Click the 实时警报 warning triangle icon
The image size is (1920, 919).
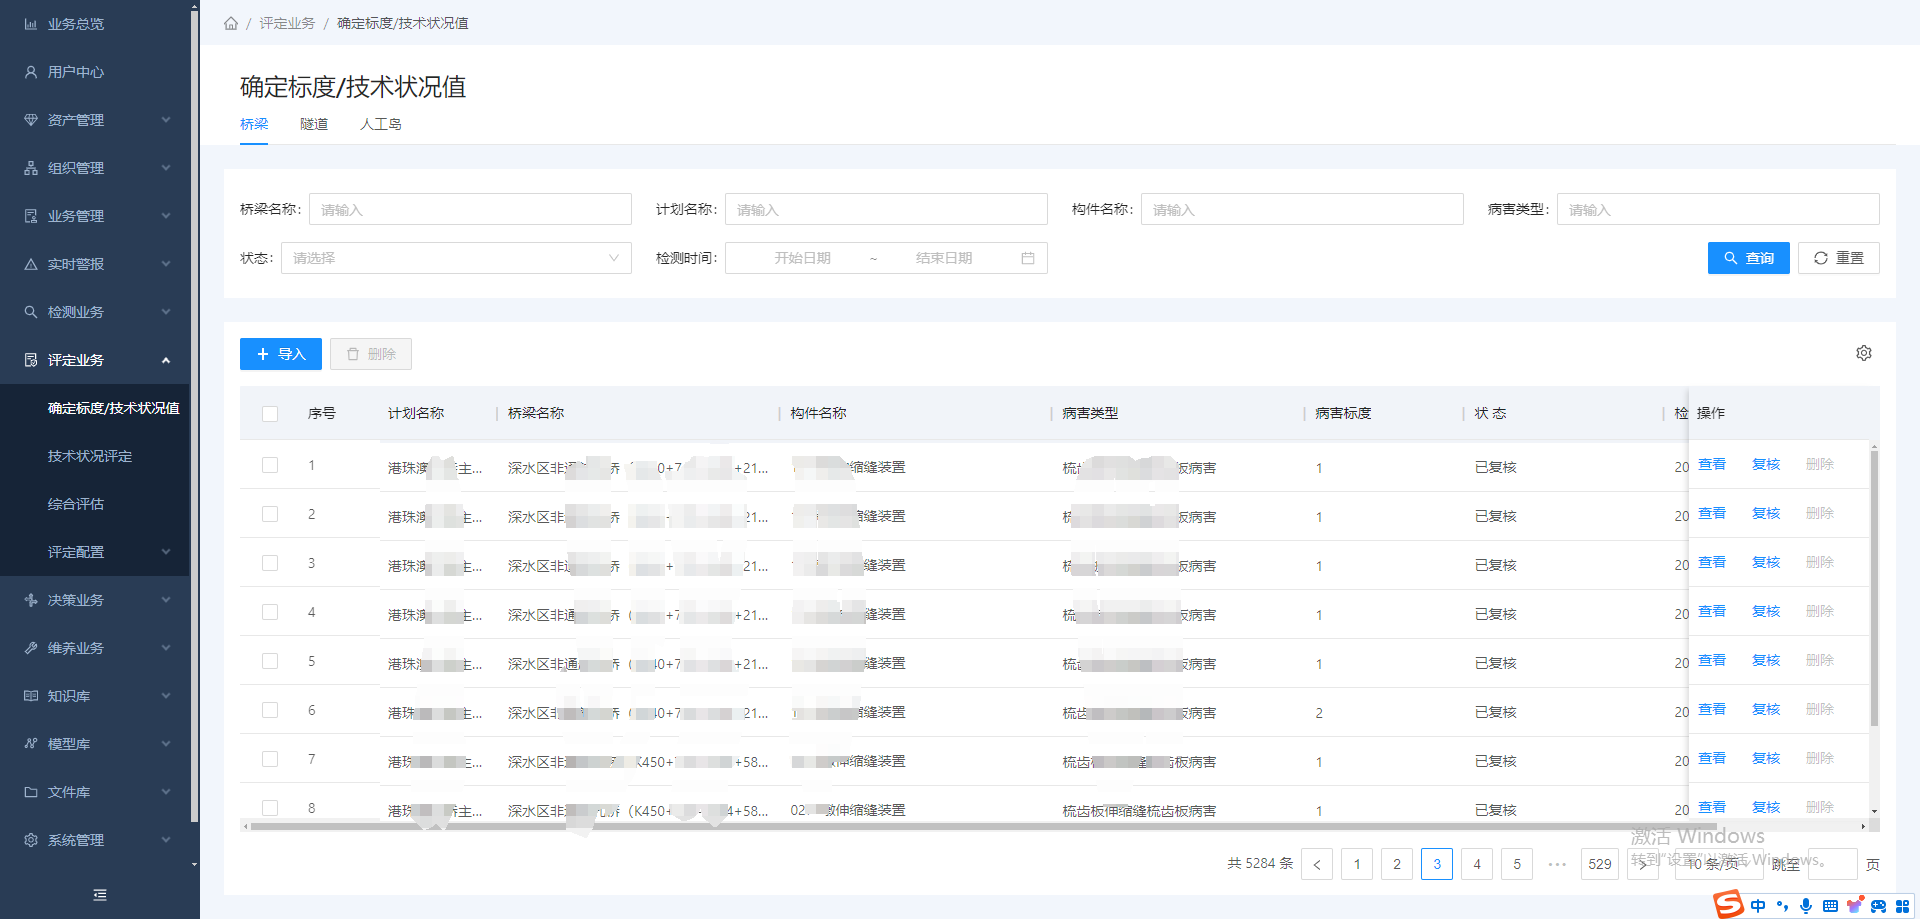point(31,264)
